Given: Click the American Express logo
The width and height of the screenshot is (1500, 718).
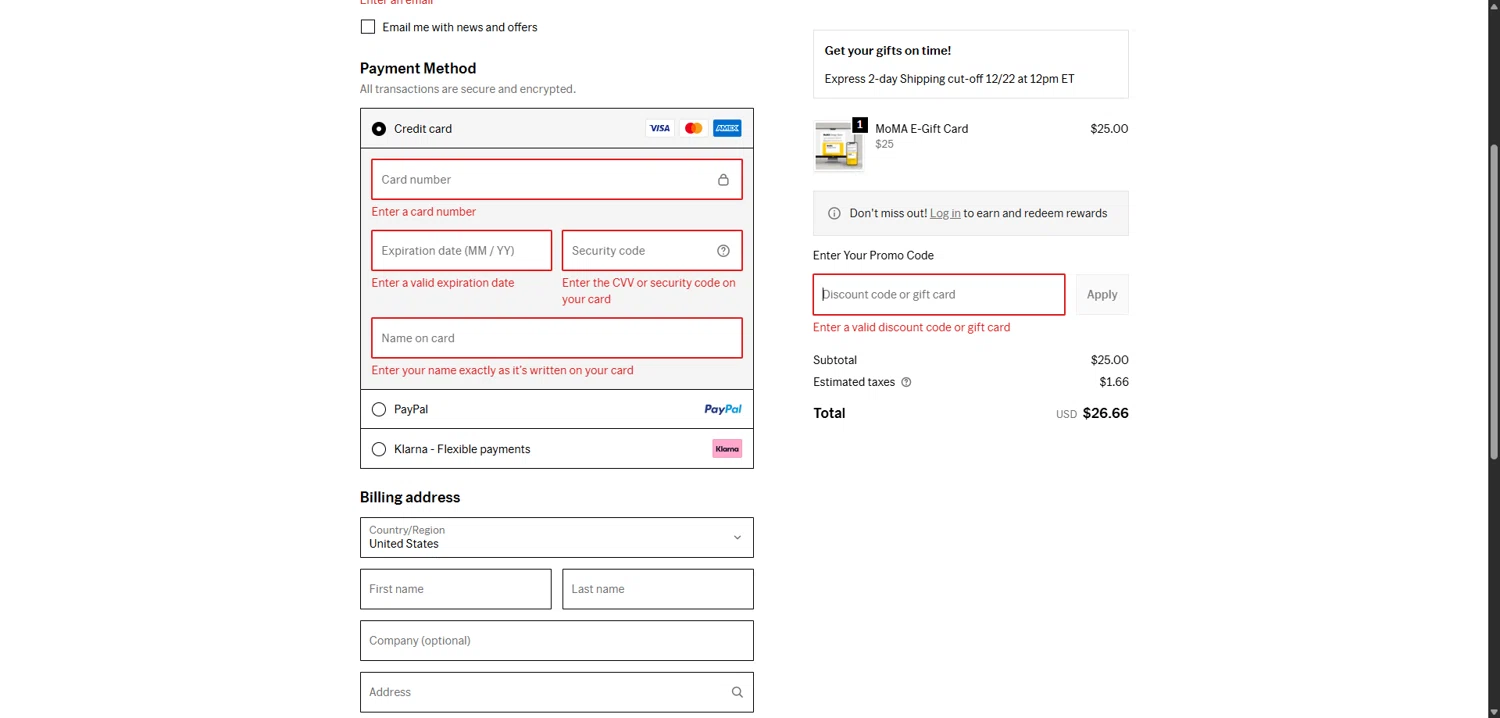Looking at the screenshot, I should click(x=727, y=128).
